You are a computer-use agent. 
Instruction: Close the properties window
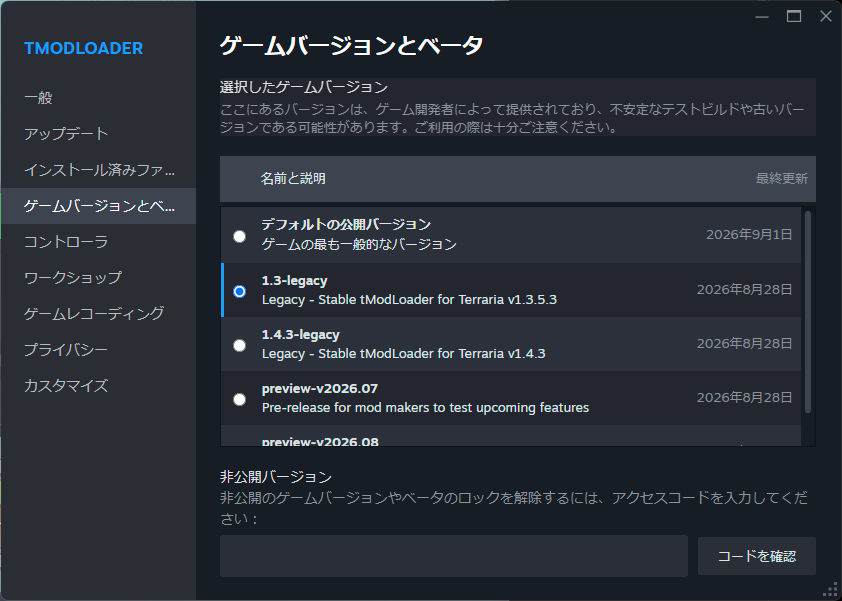coord(826,17)
